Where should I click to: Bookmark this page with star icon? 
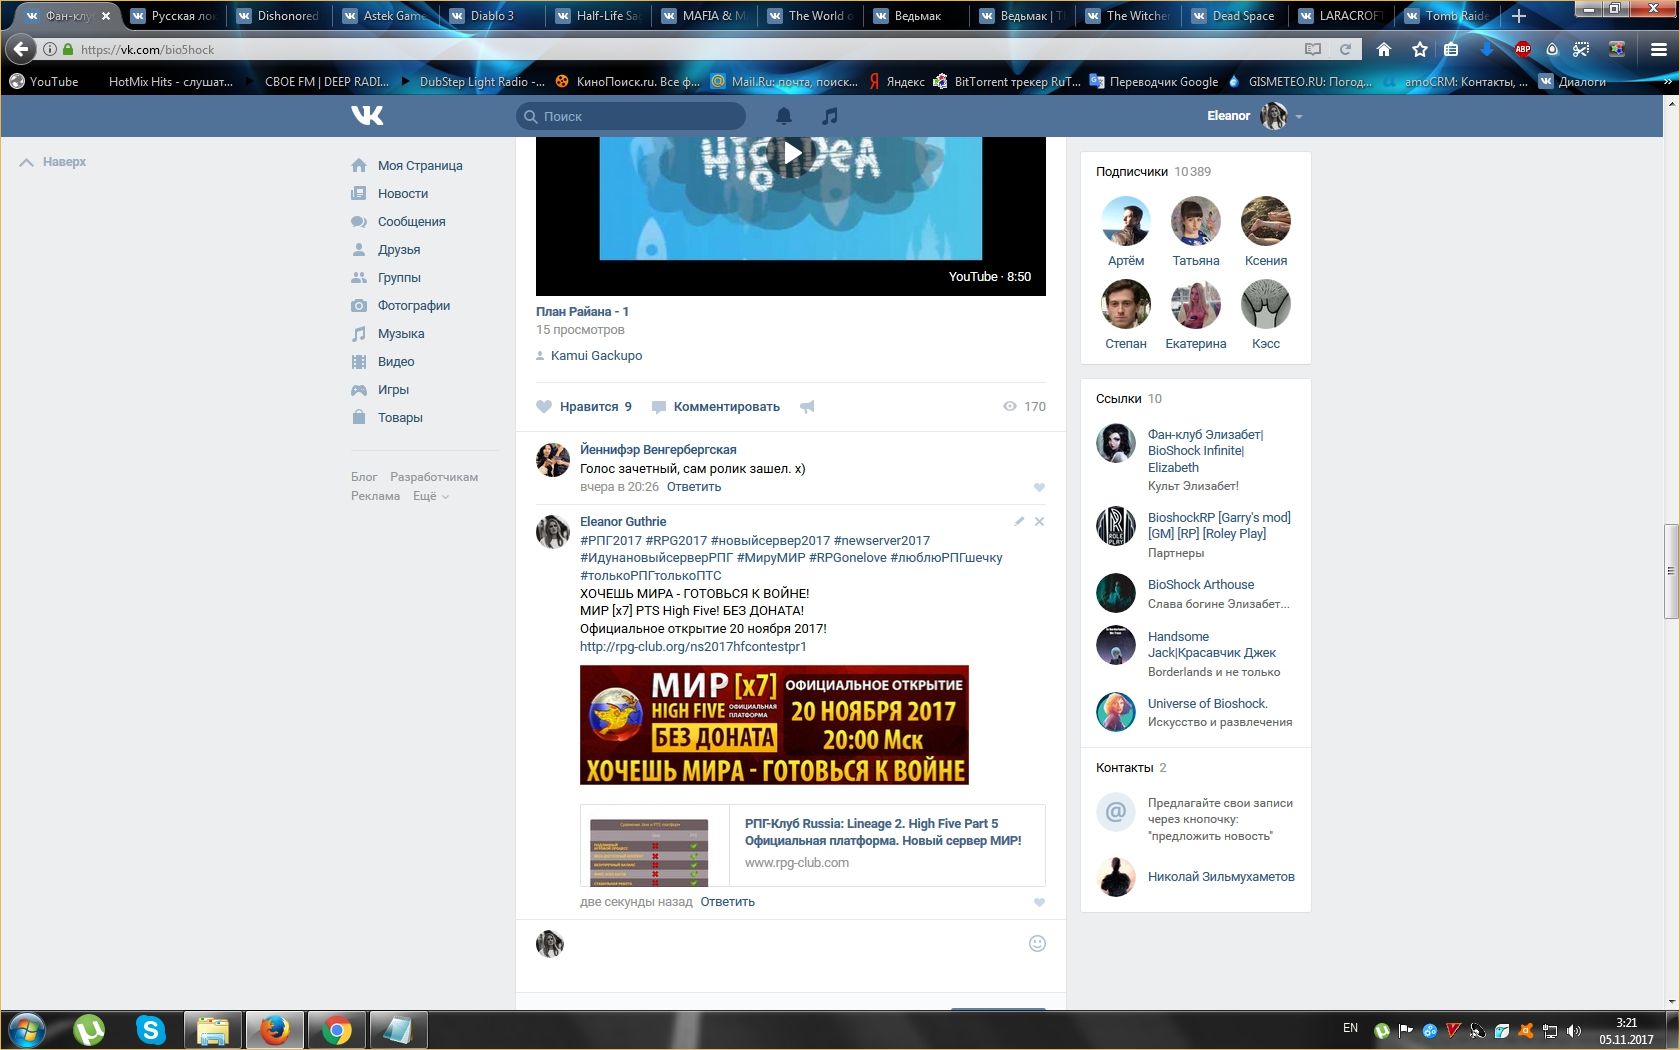(x=1419, y=49)
